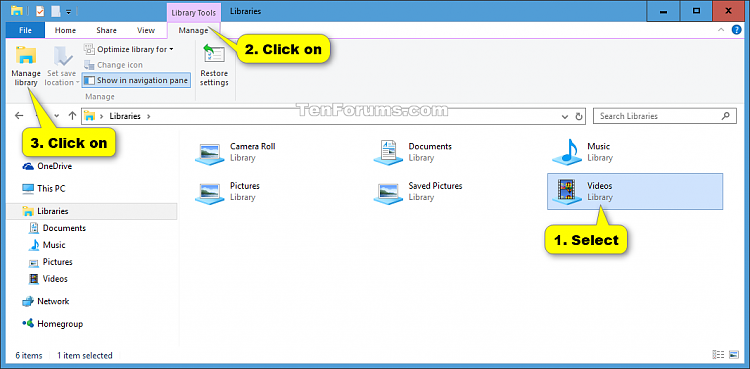
Task: Open Pictures under Libraries in sidebar
Action: coord(51,262)
